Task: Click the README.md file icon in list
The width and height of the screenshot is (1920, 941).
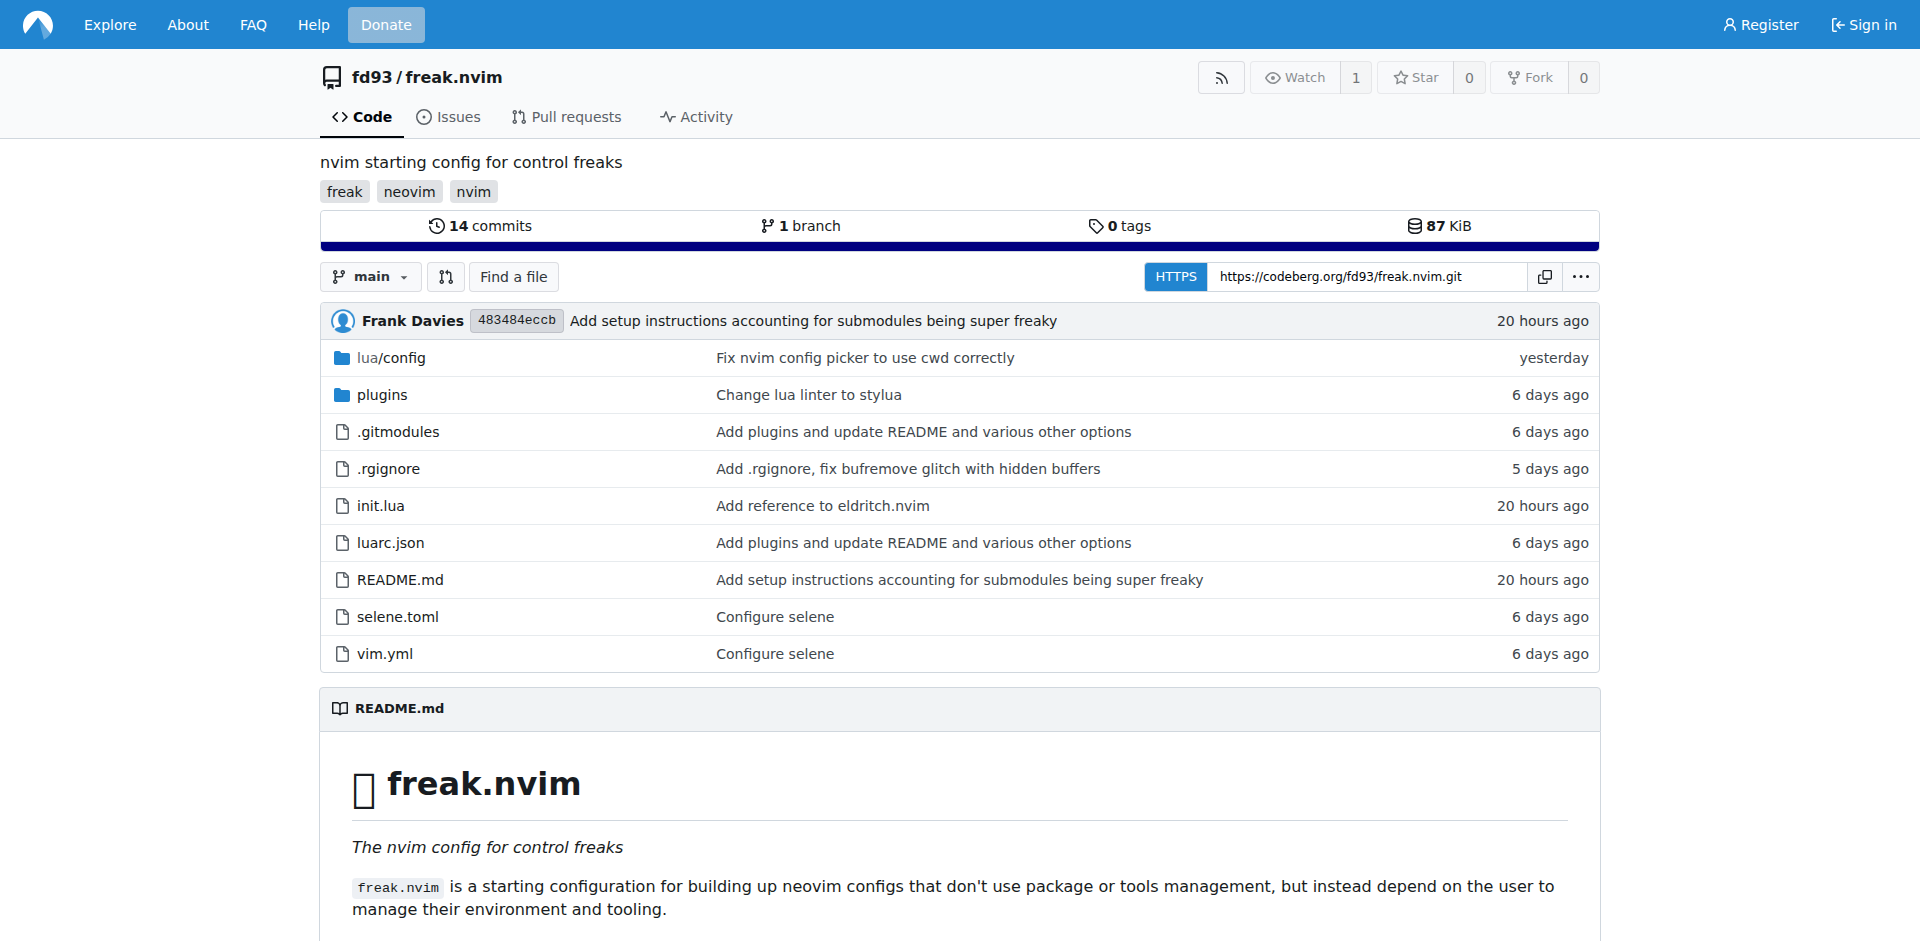Action: [x=342, y=580]
